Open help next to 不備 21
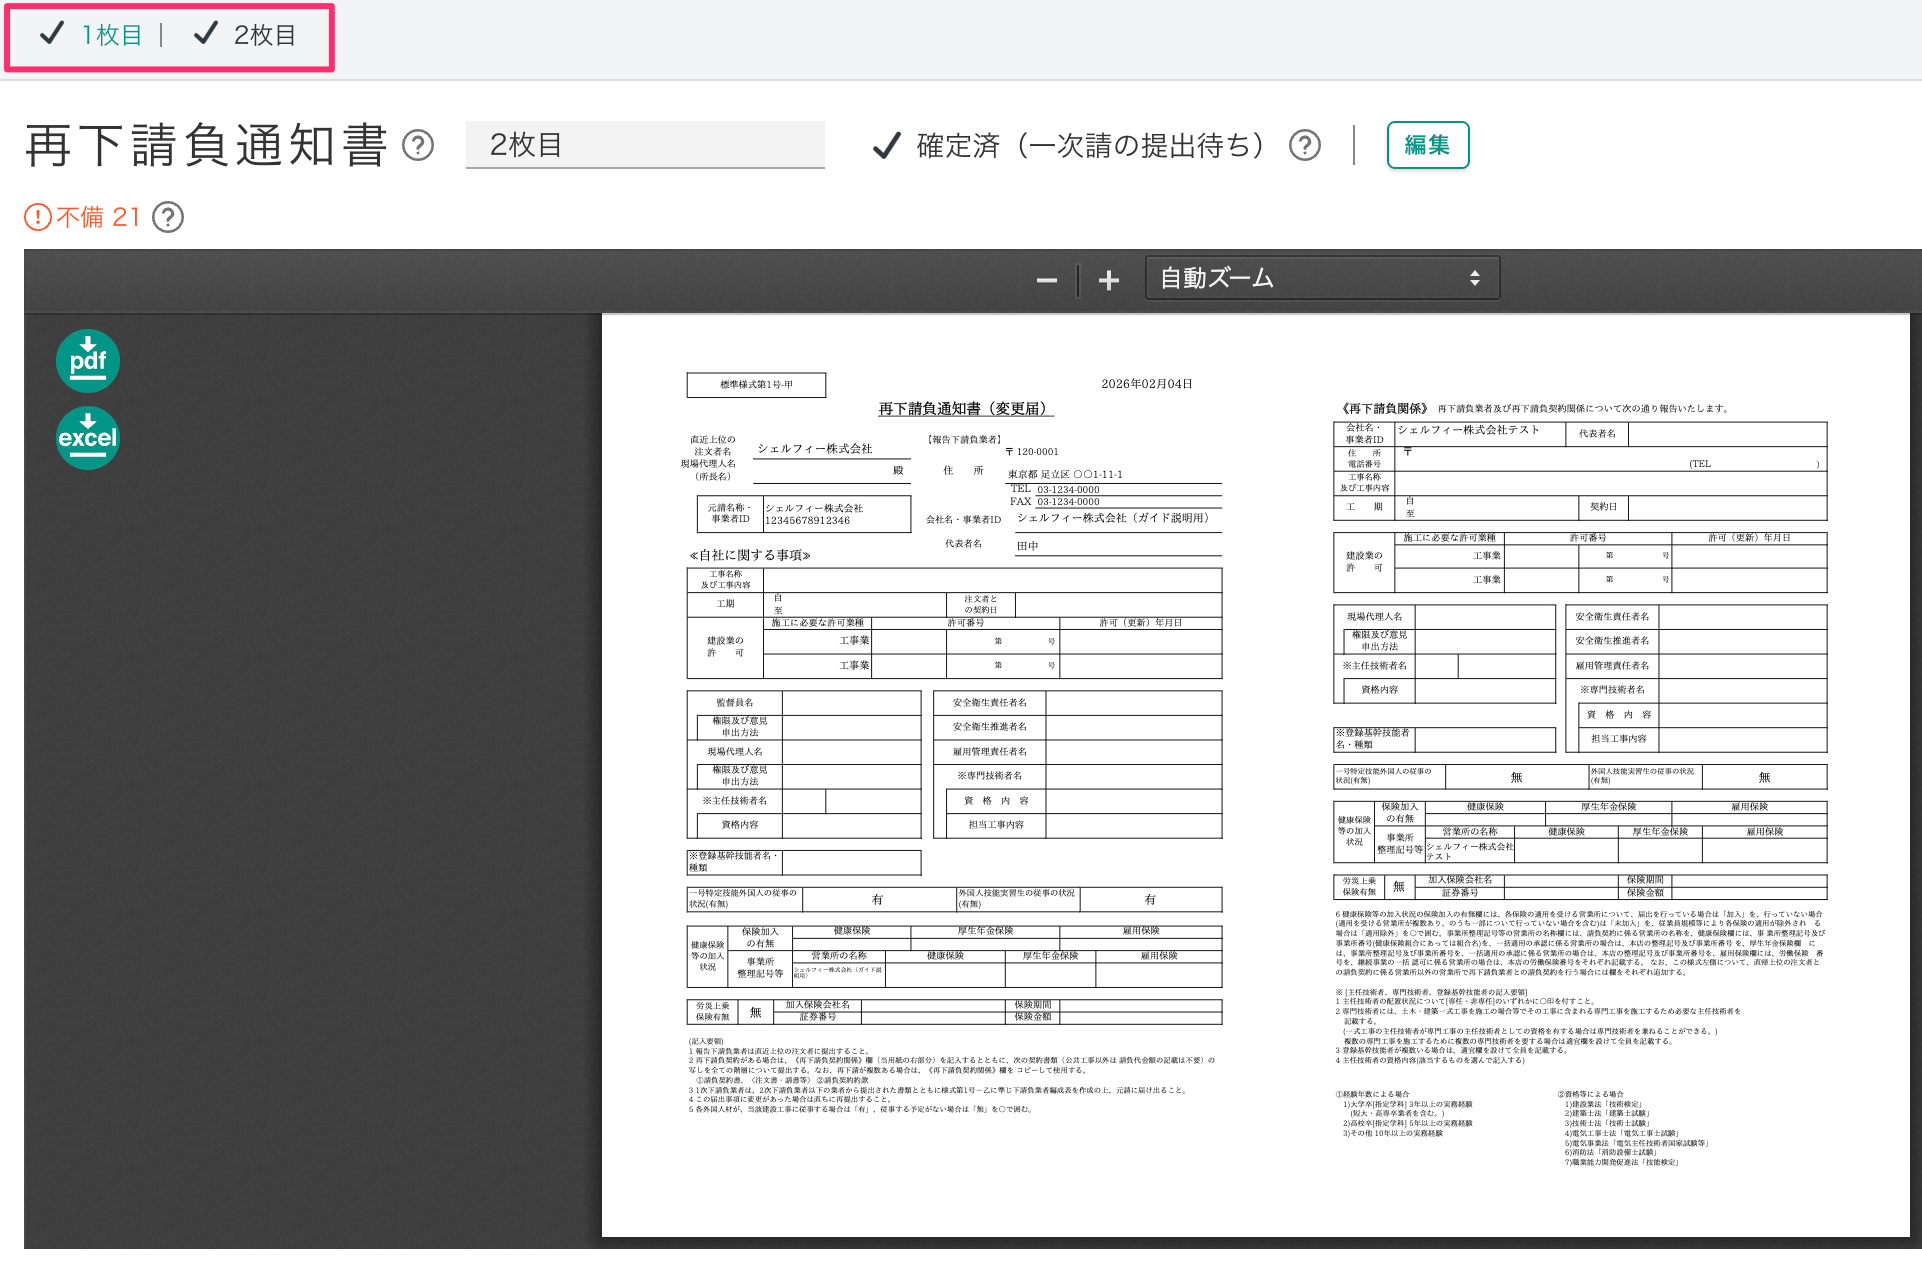 click(x=167, y=218)
